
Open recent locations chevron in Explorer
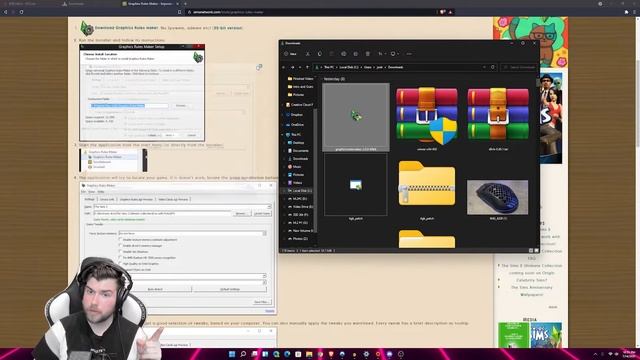click(x=300, y=67)
